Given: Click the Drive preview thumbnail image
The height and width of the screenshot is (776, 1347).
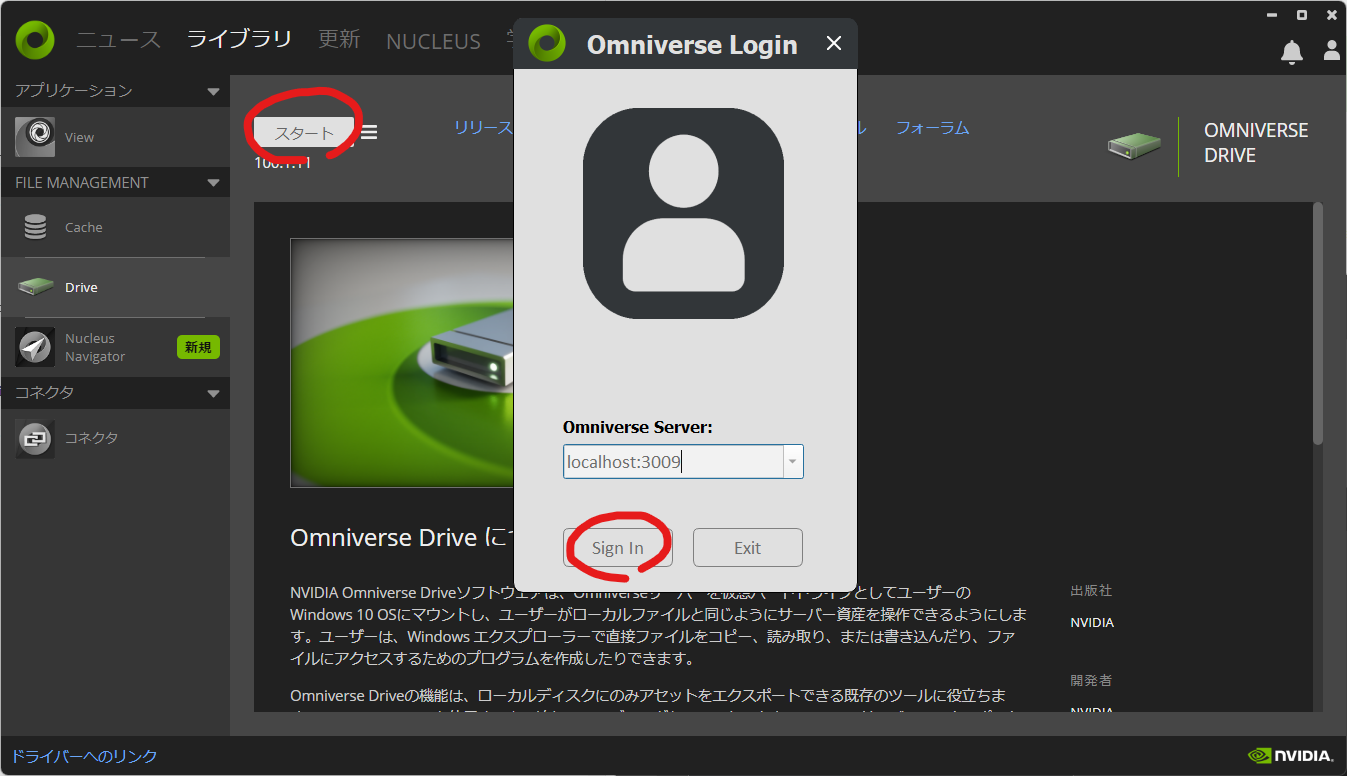Looking at the screenshot, I should coord(402,363).
